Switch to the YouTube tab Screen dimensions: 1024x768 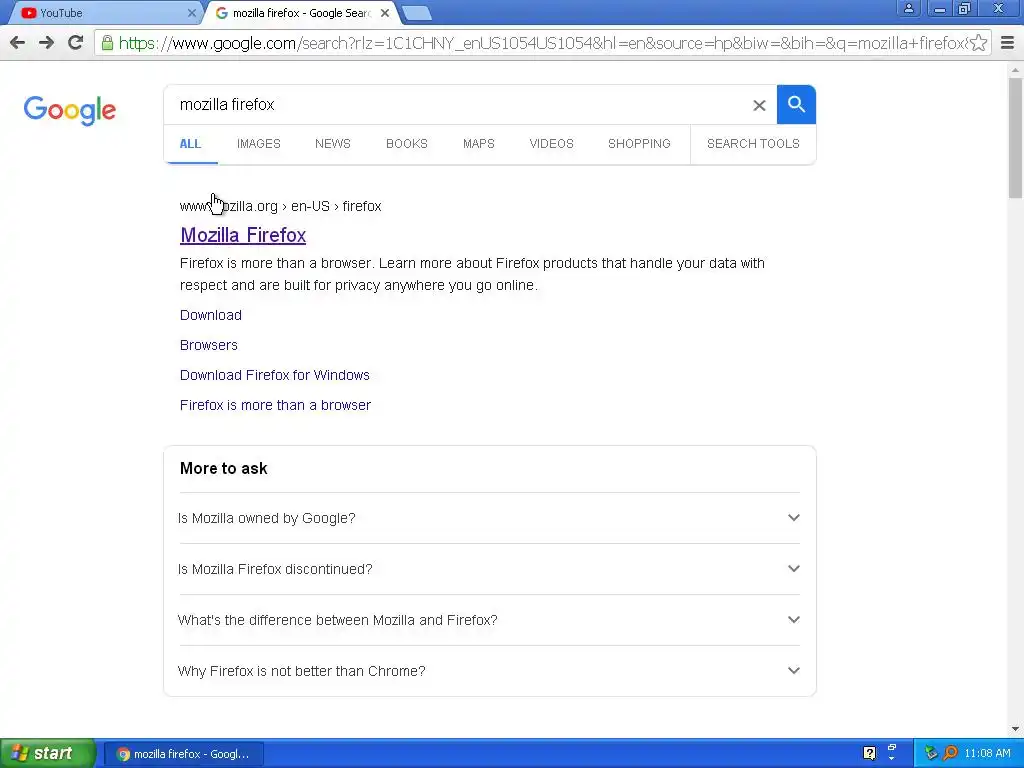coord(104,13)
